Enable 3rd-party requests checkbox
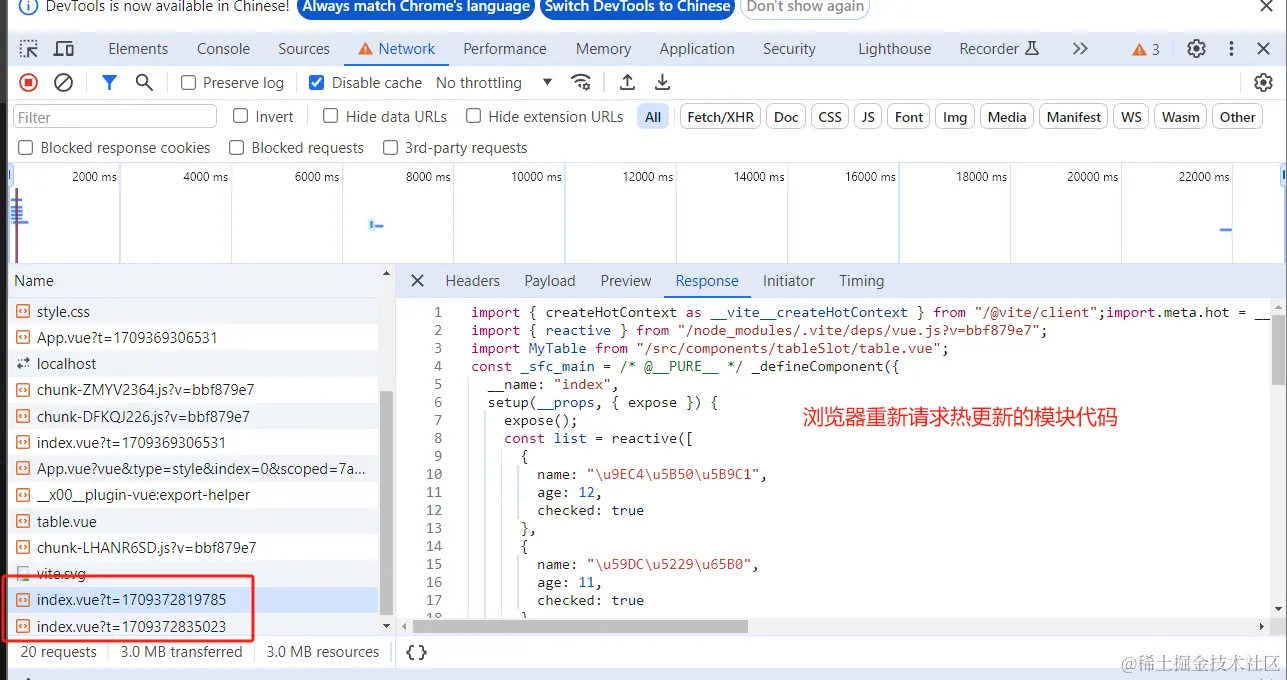This screenshot has width=1287, height=680. coord(390,148)
